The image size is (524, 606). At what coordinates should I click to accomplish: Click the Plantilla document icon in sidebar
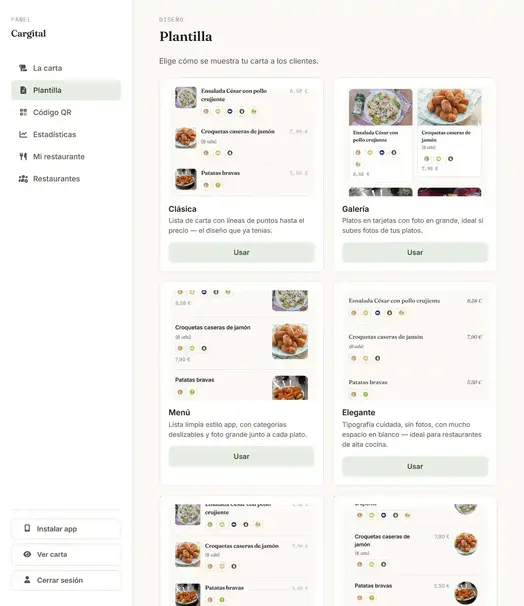[x=23, y=90]
